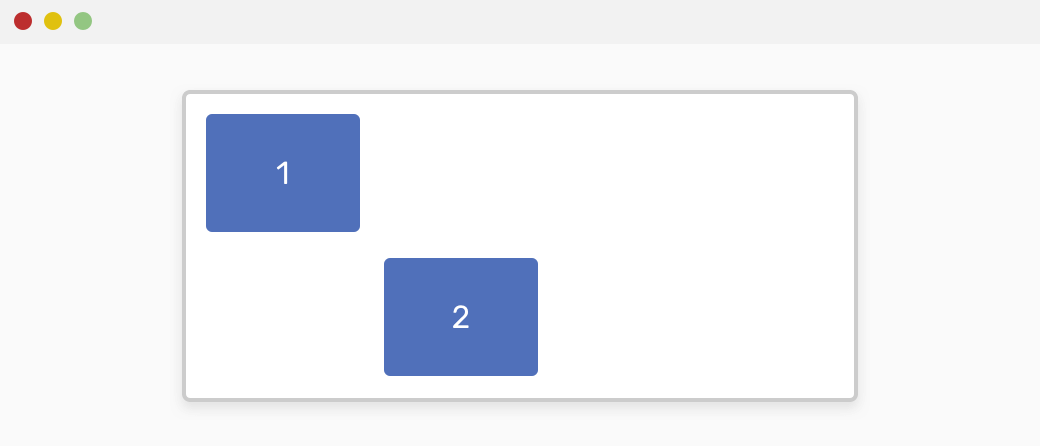Click gray background right of white panel

click(948, 245)
